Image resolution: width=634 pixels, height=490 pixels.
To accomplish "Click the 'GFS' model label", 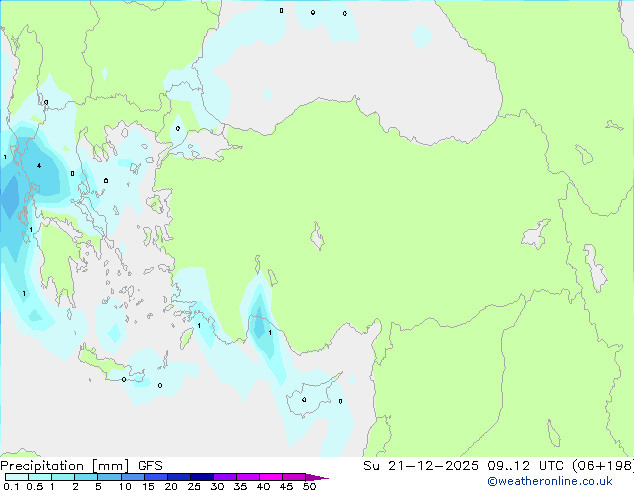I will (x=150, y=466).
